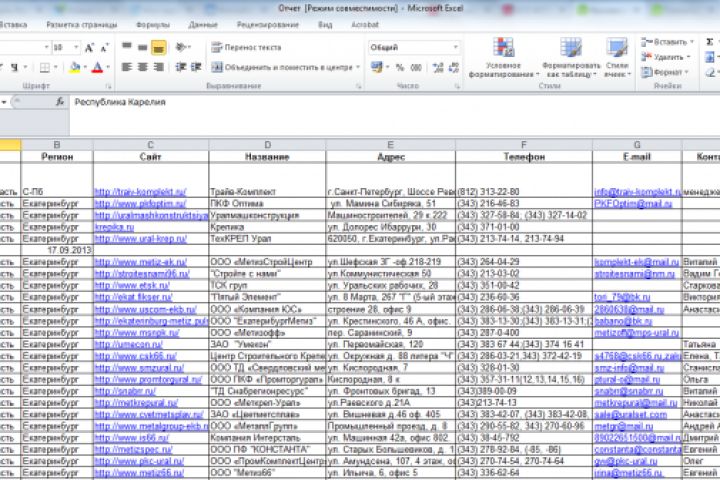
Task: Open the Шрифт dialog launcher
Action: 109,86
